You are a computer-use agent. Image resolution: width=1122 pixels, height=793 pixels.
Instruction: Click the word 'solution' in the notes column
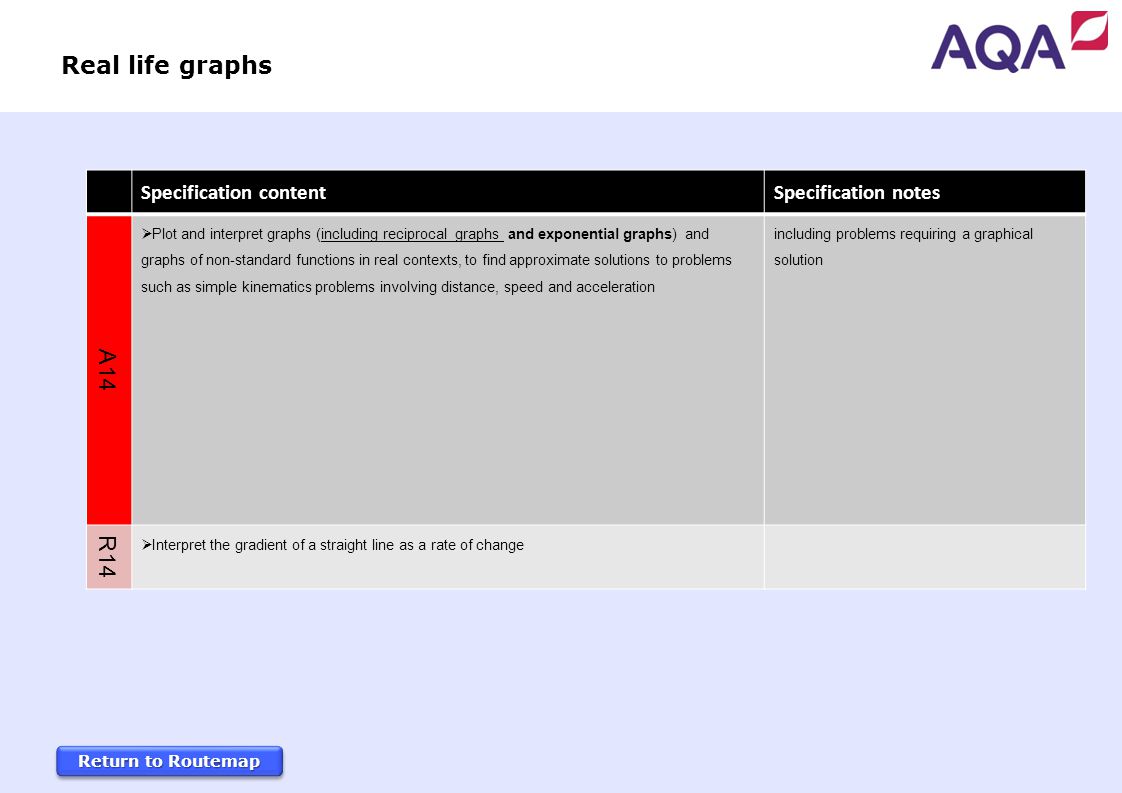[798, 260]
